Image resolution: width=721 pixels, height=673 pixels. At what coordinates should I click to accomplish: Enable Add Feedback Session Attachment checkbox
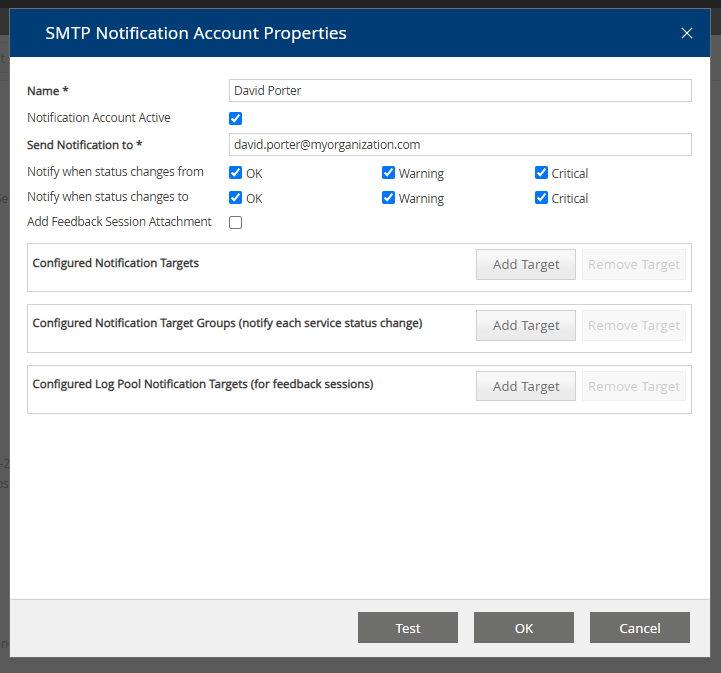[236, 222]
